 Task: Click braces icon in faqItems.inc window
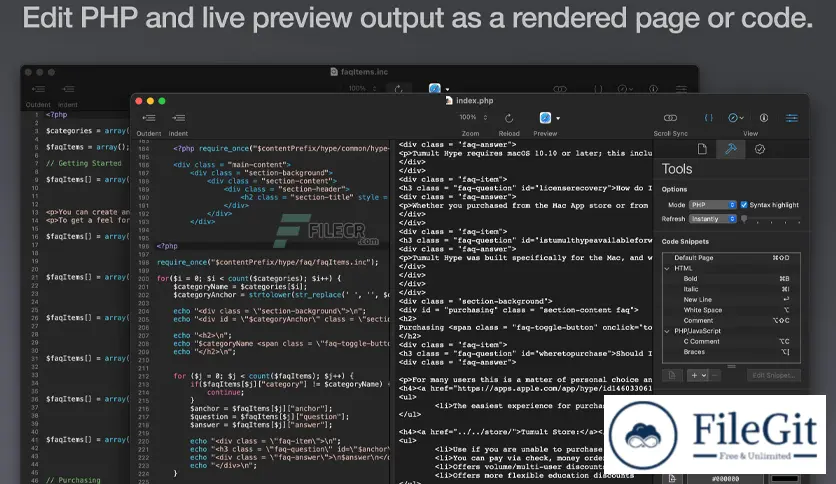(598, 89)
